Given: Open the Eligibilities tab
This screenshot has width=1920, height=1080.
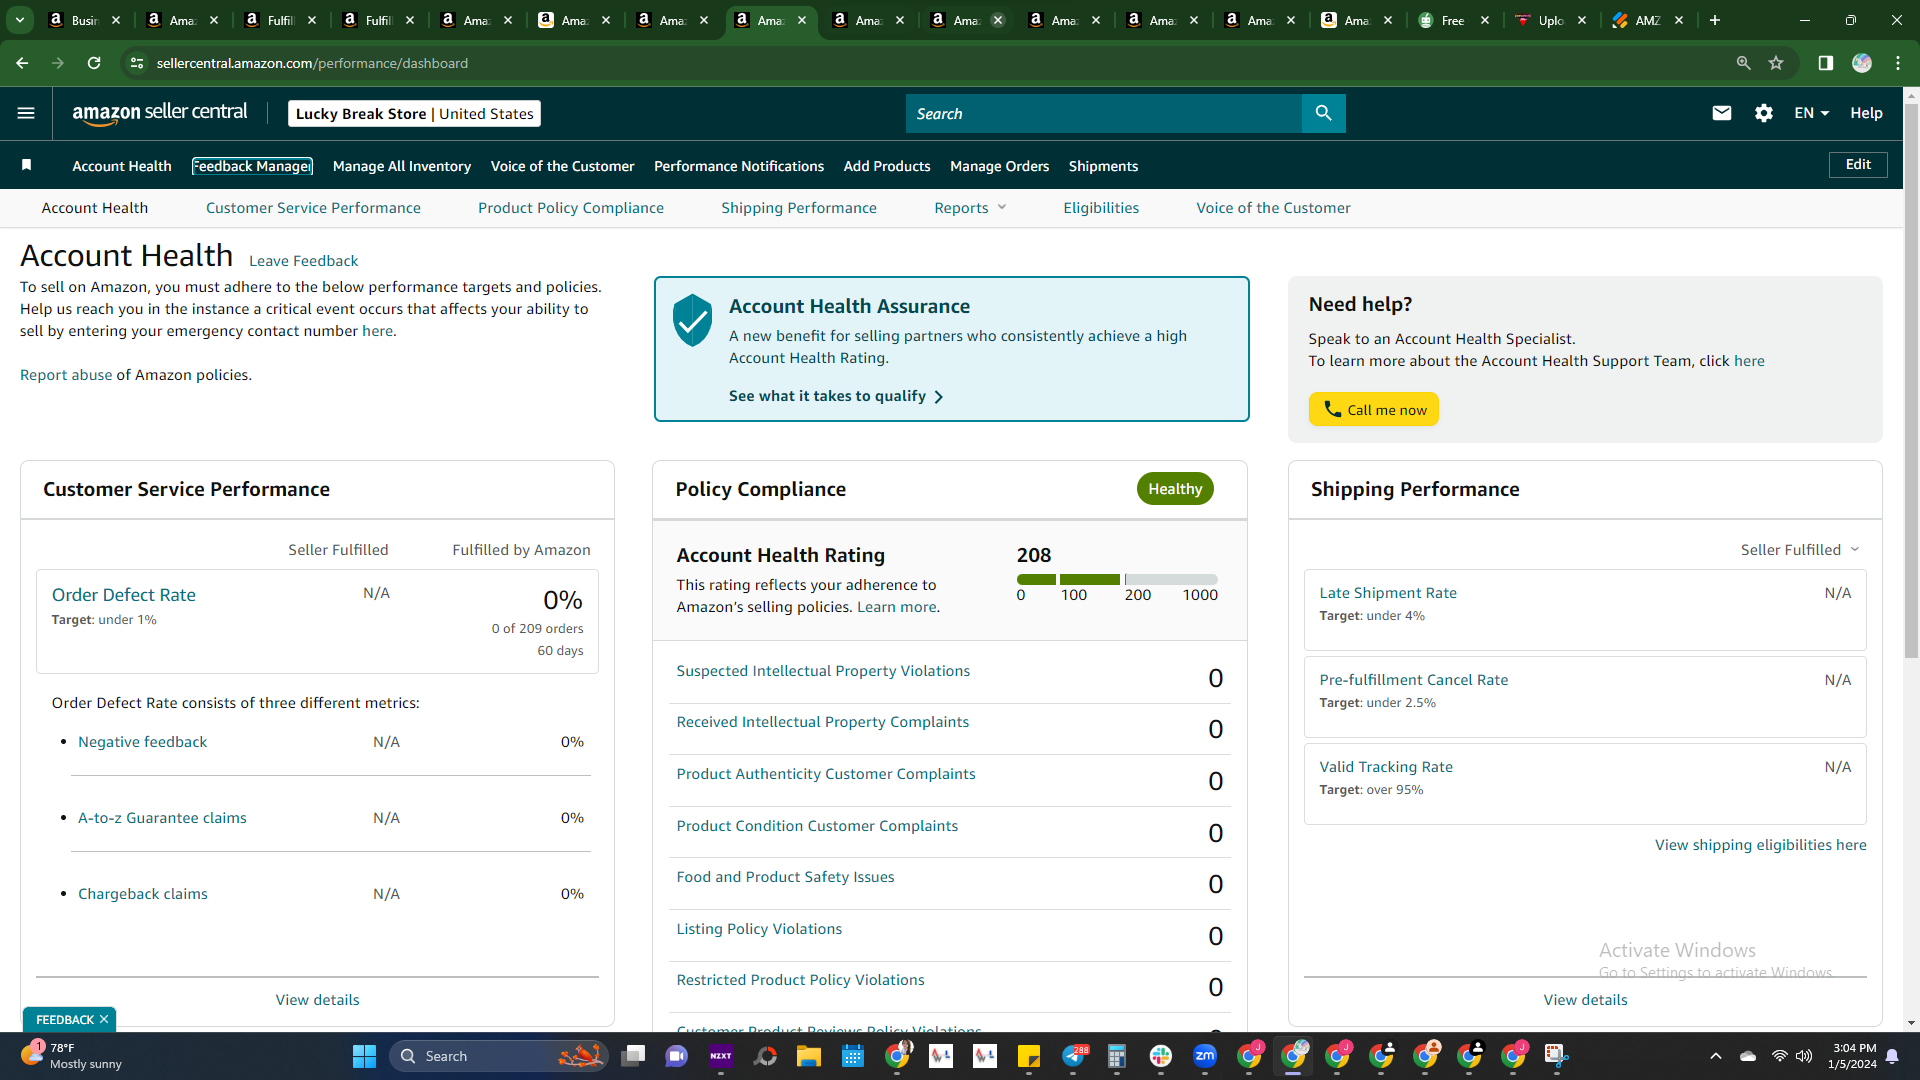Looking at the screenshot, I should tap(1101, 208).
